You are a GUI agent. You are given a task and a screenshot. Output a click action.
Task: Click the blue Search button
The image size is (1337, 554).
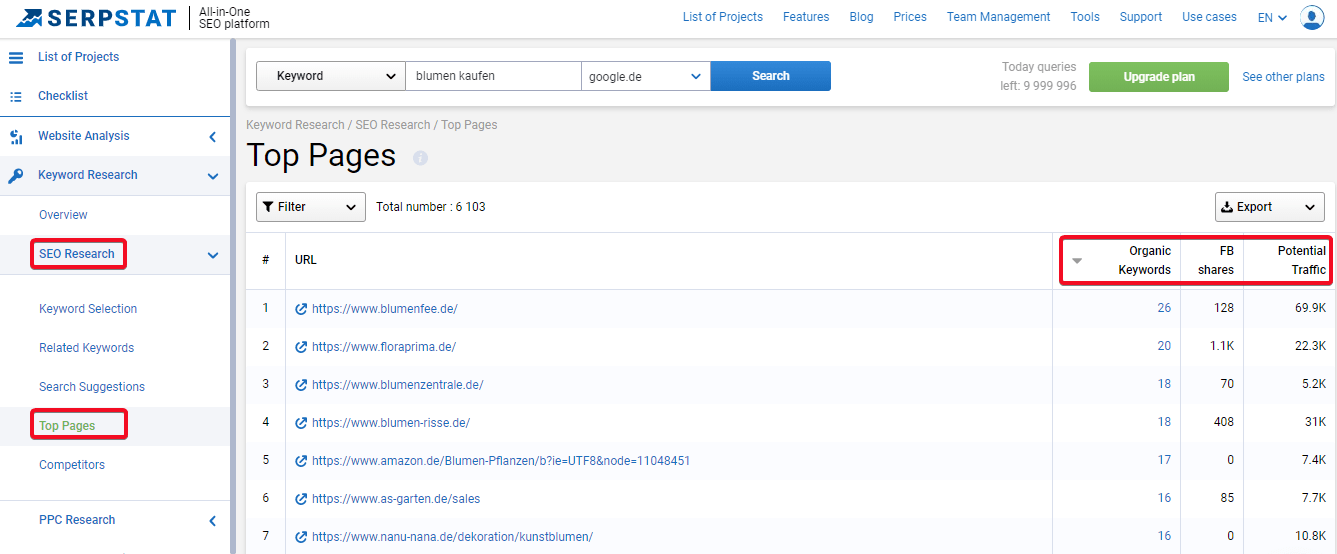(770, 76)
